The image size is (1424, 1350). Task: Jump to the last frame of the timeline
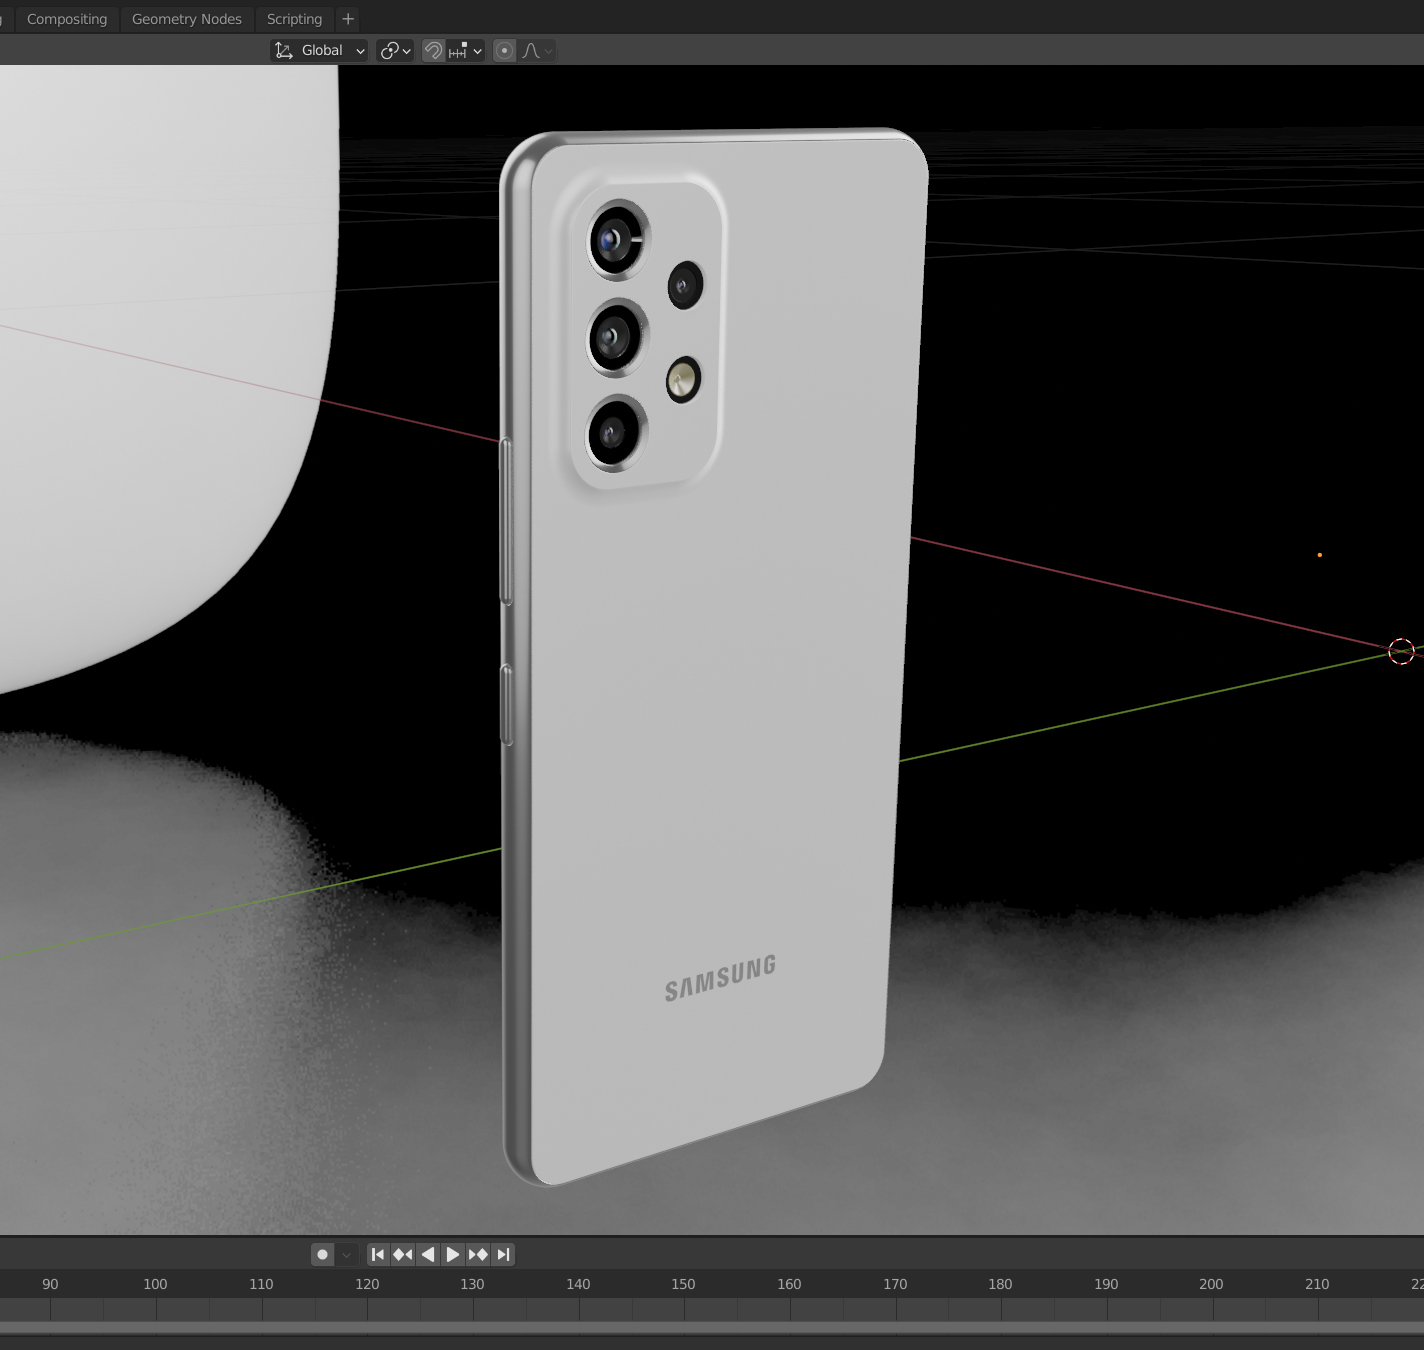[x=503, y=1254]
